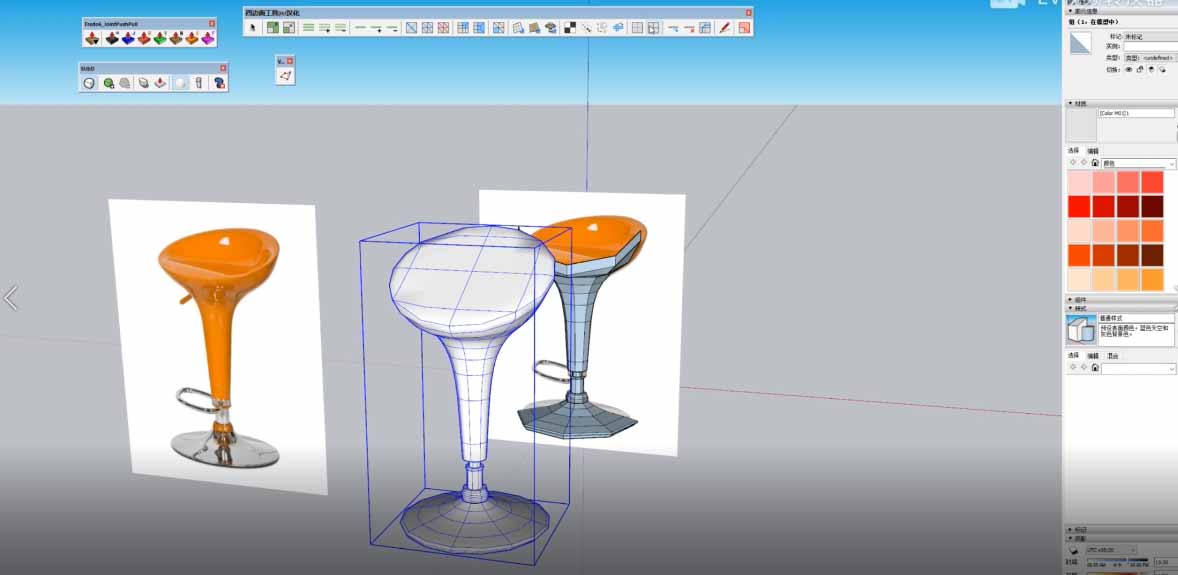
Task: Click the blue Joint Push Pull icon
Action: click(x=128, y=38)
